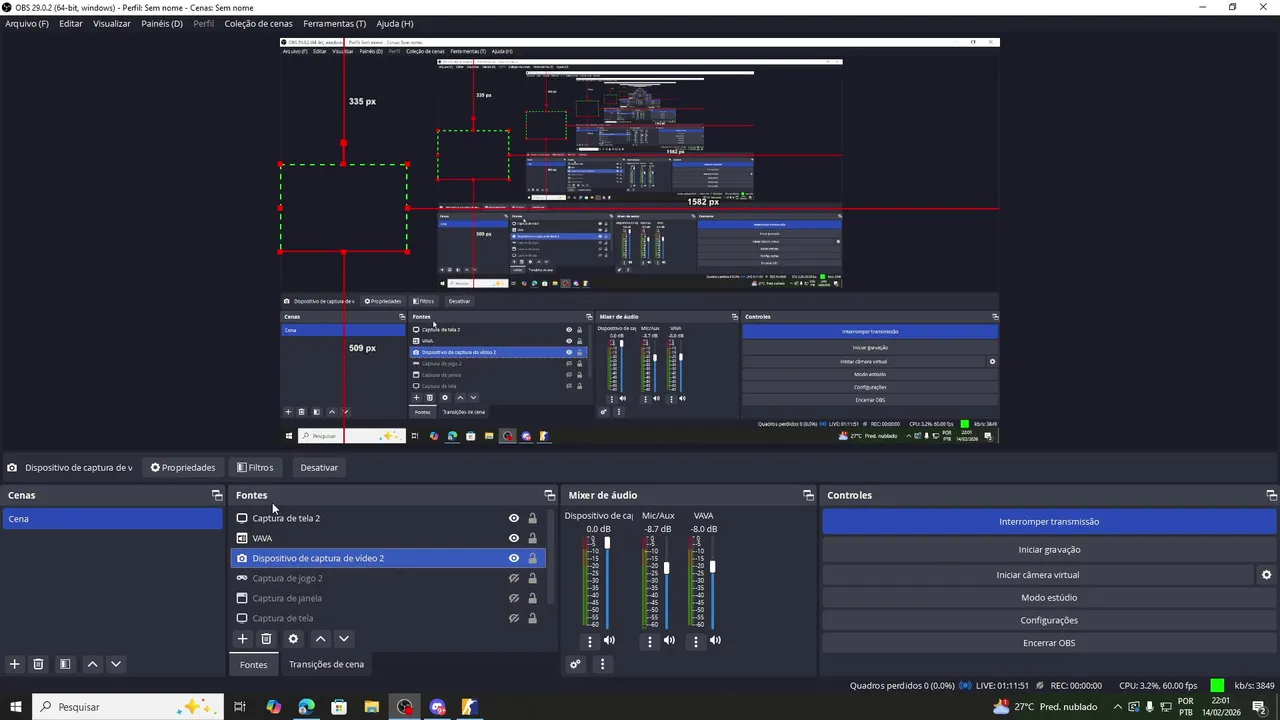Select the Cena scene in Cenas list
This screenshot has width=1280, height=720.
(112, 519)
